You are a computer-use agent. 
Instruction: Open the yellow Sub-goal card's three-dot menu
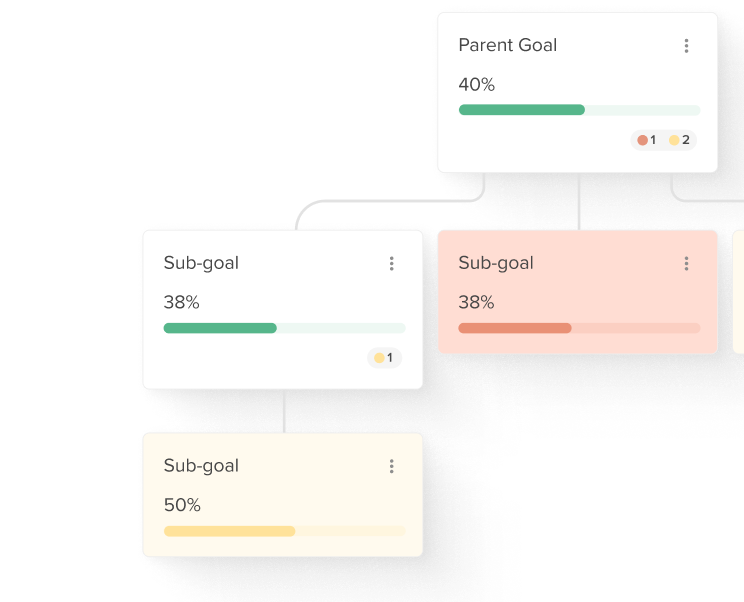coord(391,466)
